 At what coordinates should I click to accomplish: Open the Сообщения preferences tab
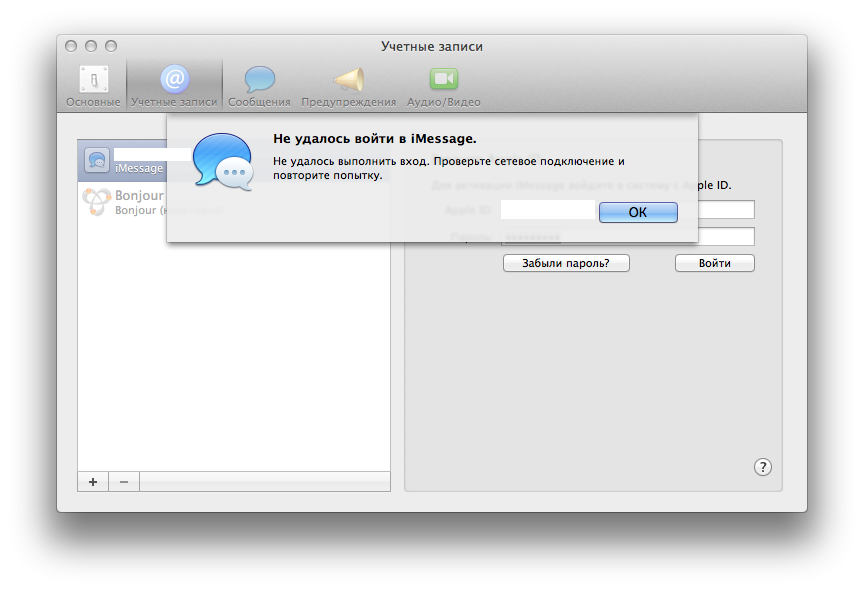click(259, 86)
